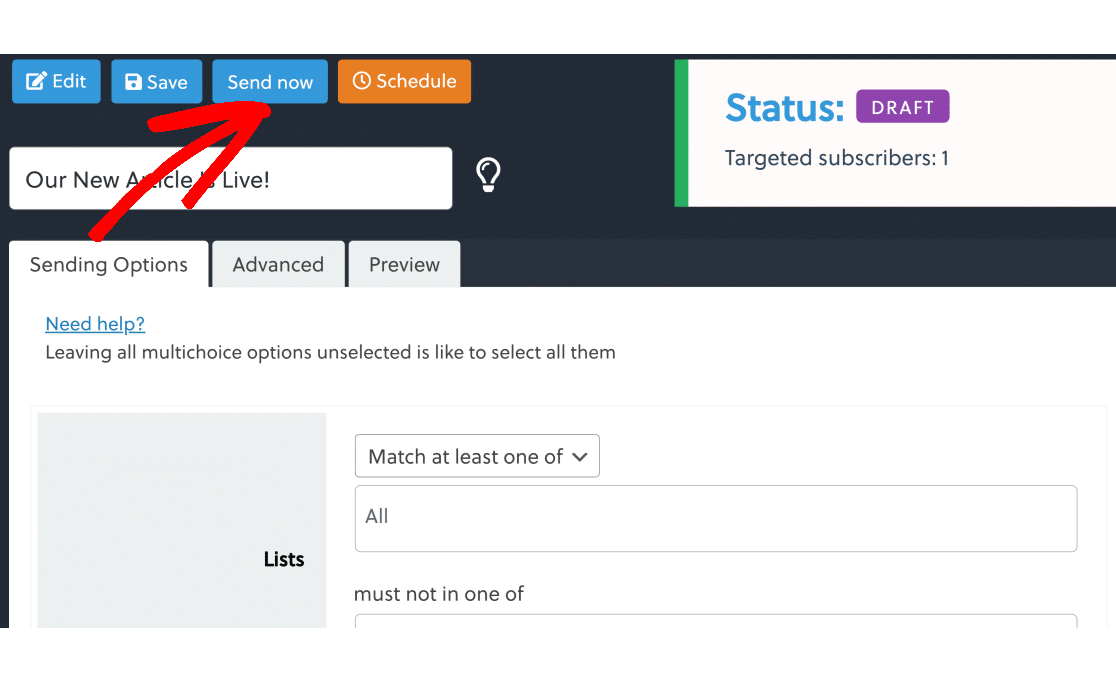Click the Save floppy disk icon

point(133,82)
